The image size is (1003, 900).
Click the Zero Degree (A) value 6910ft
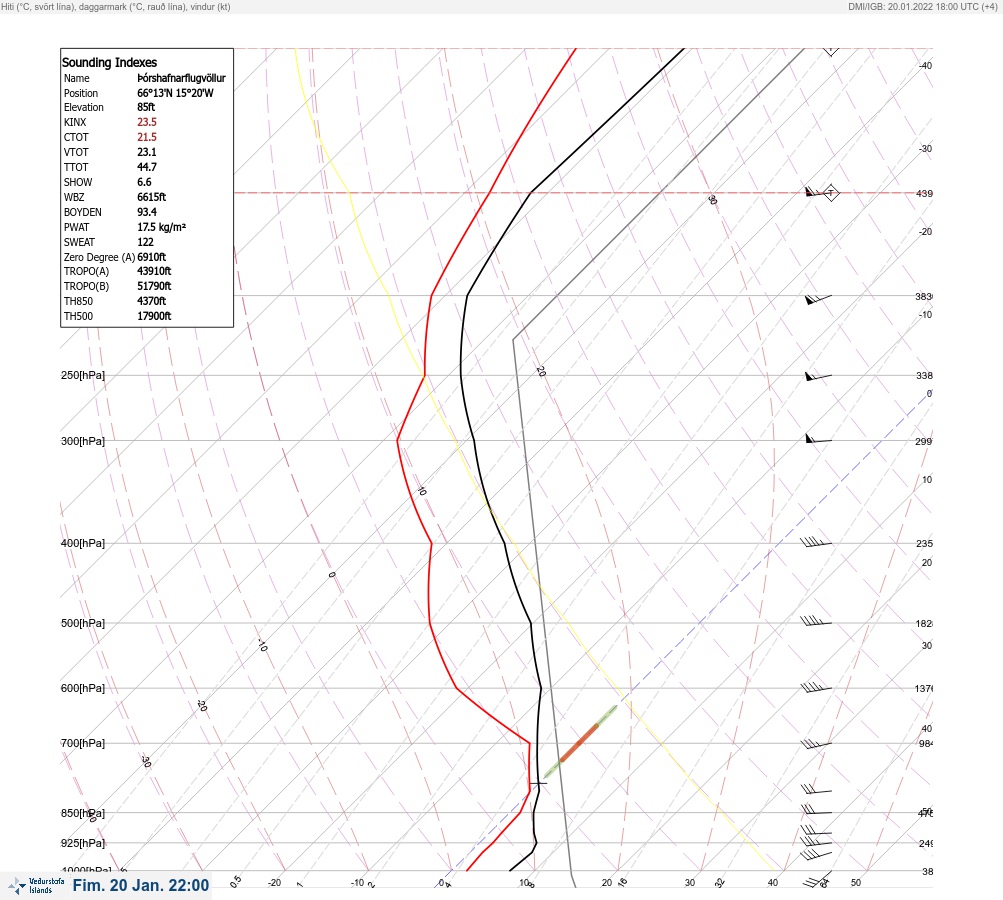(152, 257)
